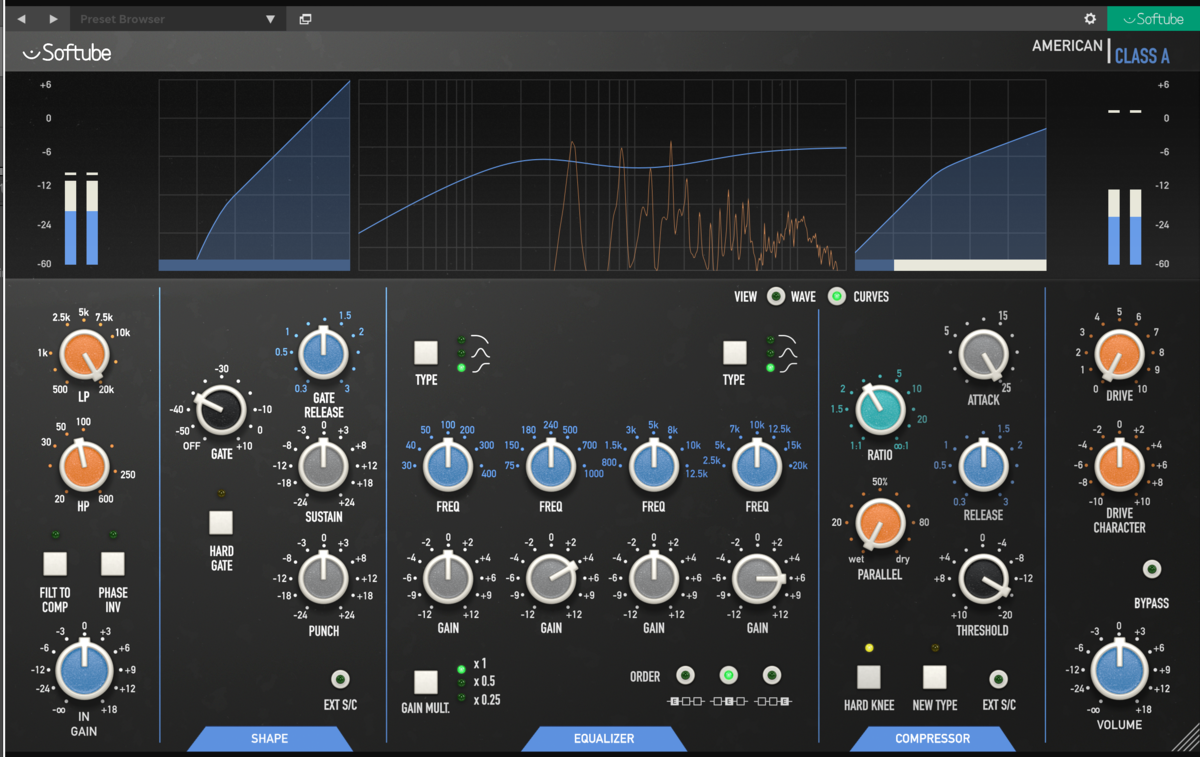Go to previous preset arrow
Screen dimensions: 1200x757
22,19
